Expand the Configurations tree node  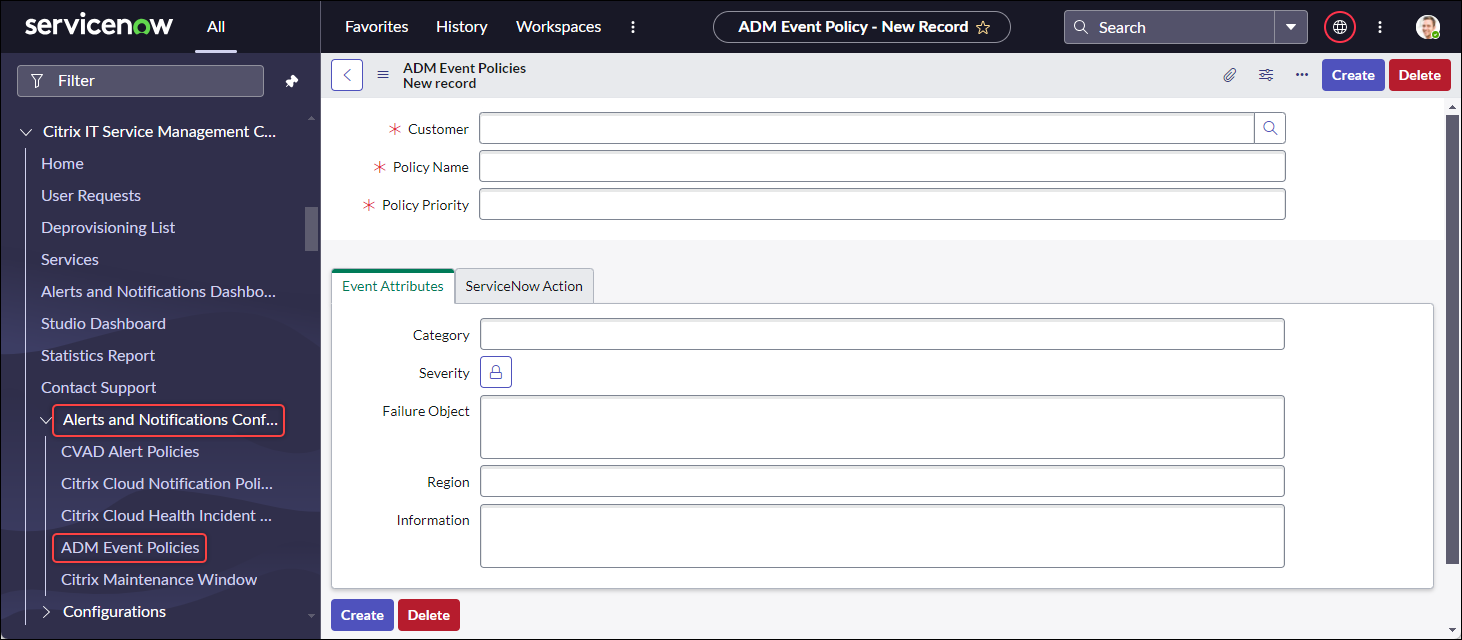[x=46, y=612]
